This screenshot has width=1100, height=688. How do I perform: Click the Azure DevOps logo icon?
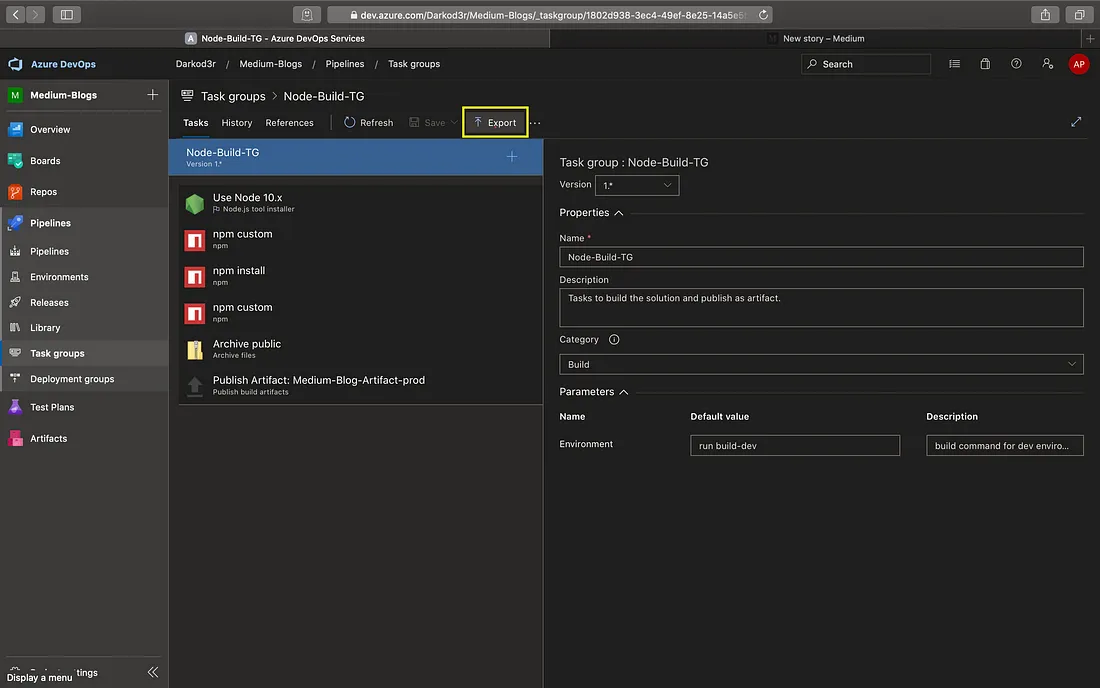(x=15, y=64)
